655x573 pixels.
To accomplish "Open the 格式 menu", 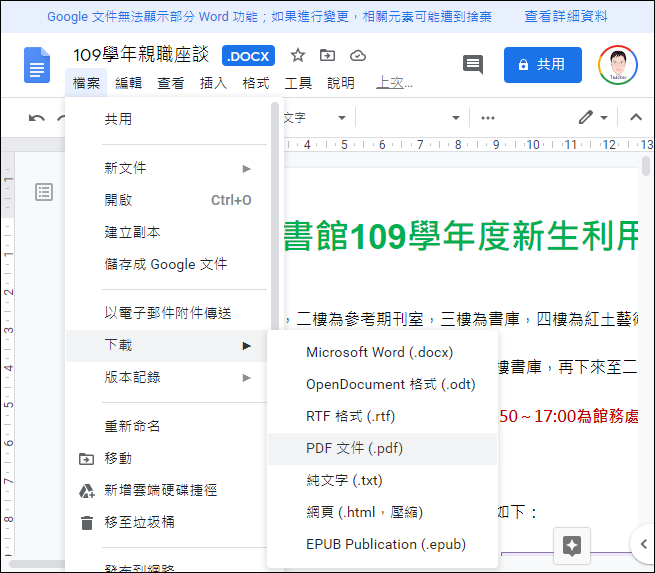I will pos(256,83).
